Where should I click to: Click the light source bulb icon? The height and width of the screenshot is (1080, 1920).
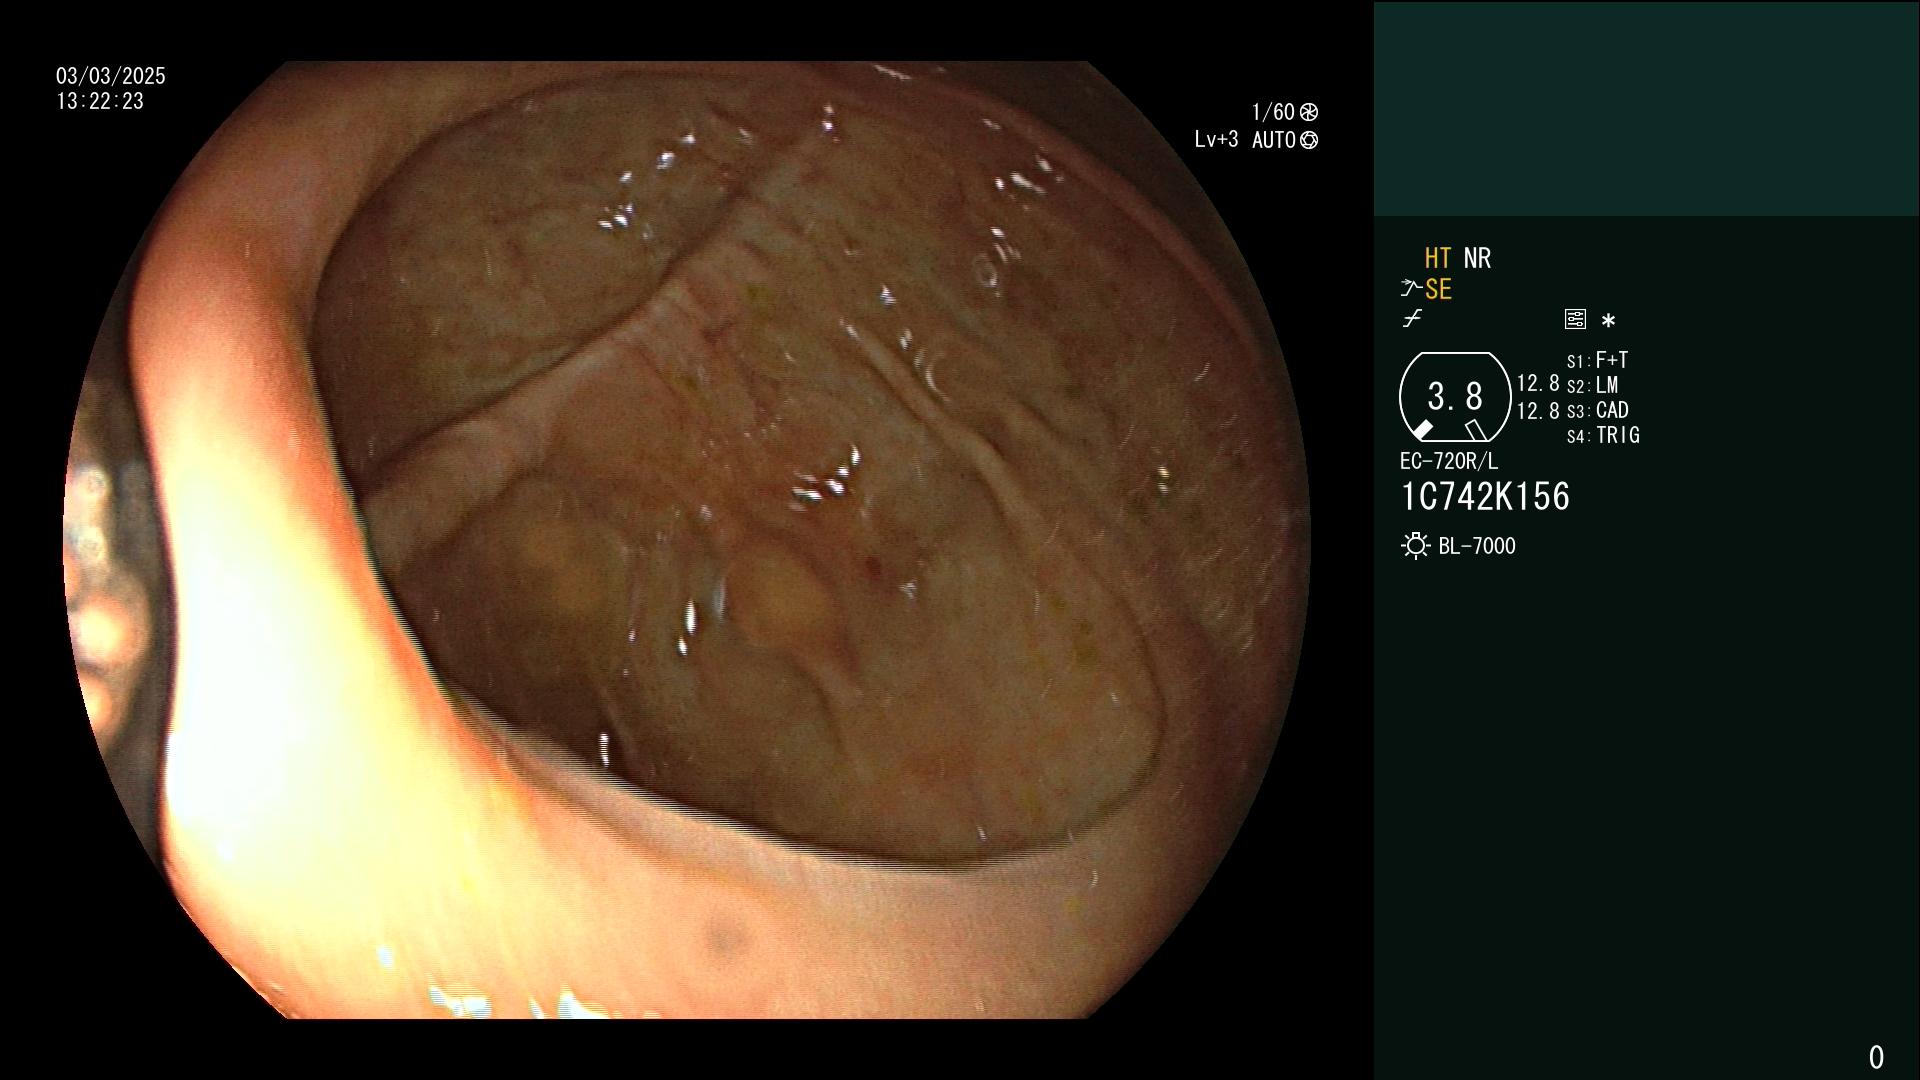pos(1415,546)
